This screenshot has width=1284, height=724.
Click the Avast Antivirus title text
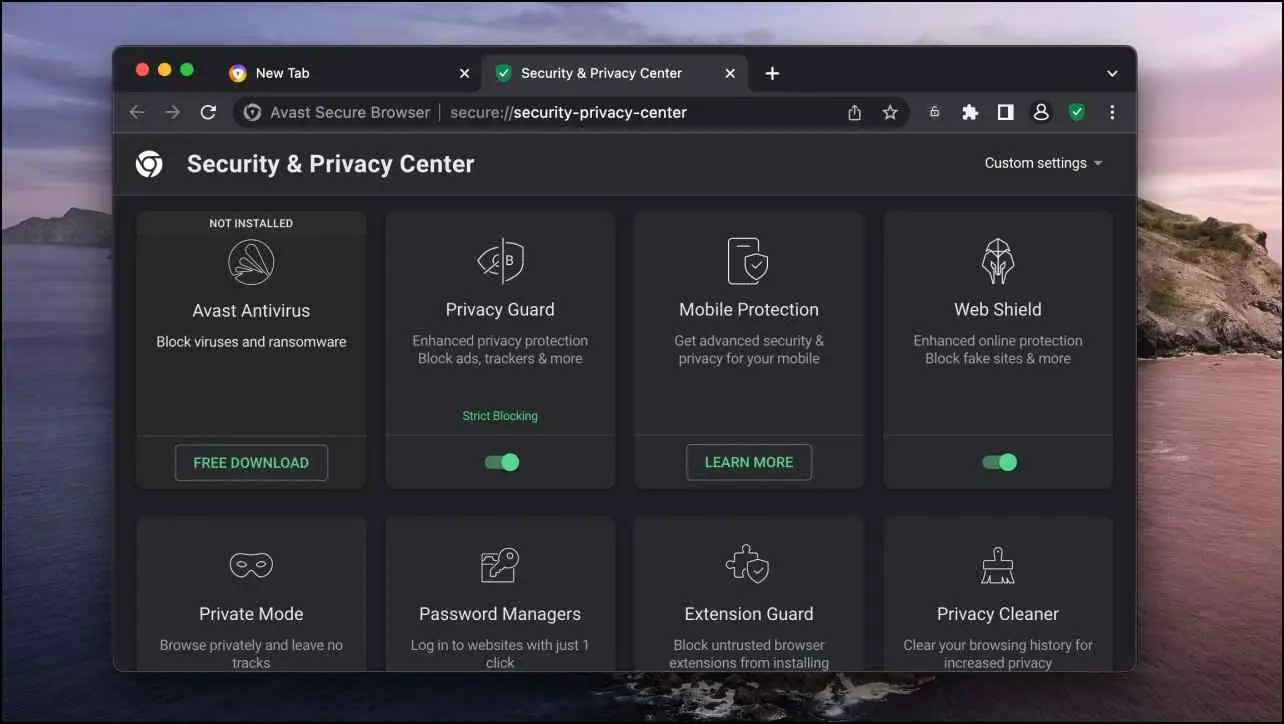pos(251,311)
